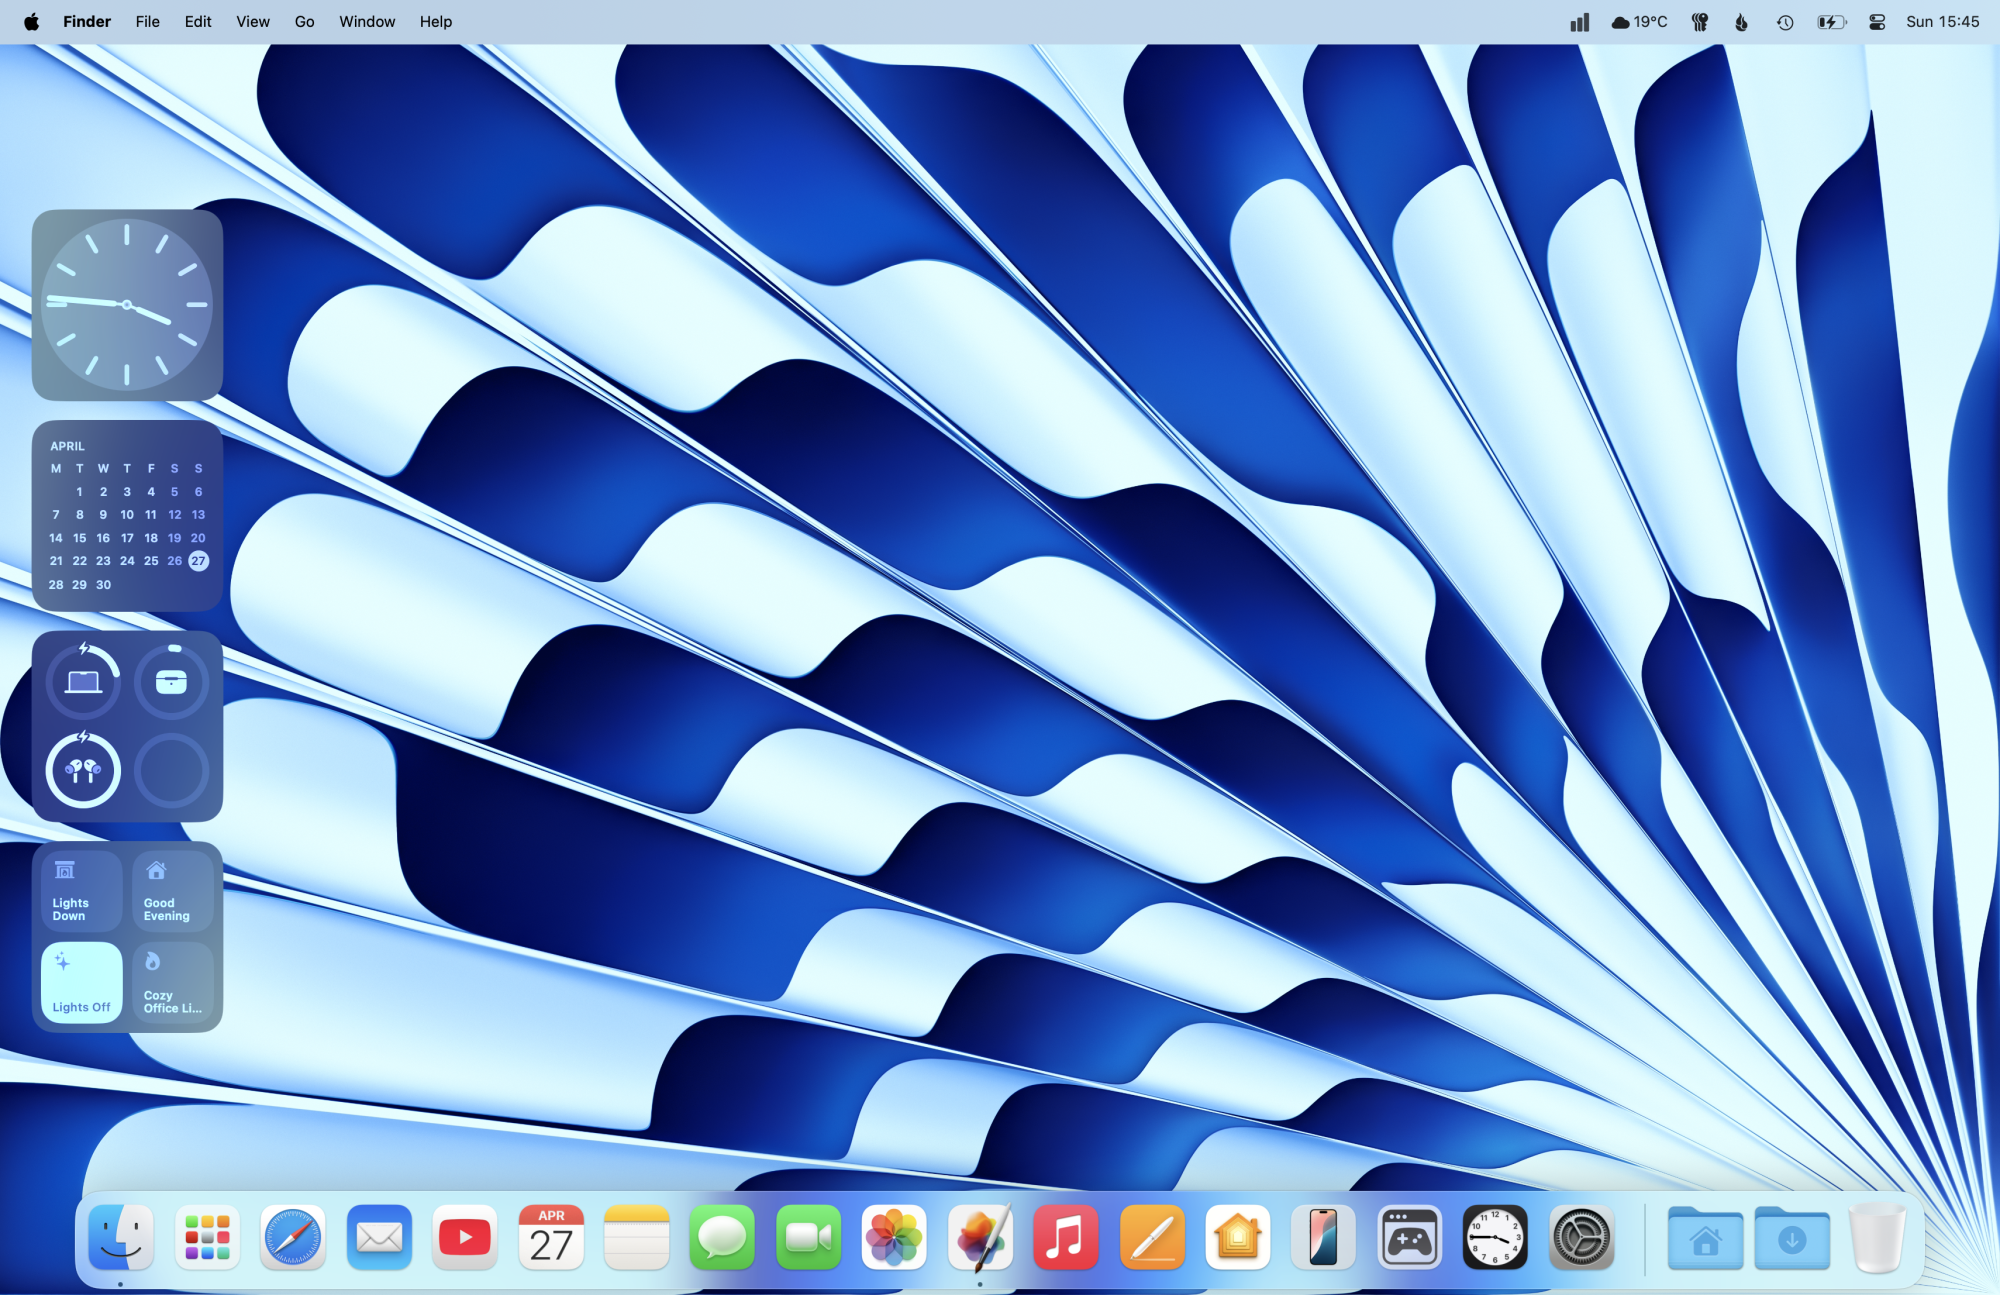Select date 27 on the calendar widget
2000x1295 pixels.
(198, 561)
